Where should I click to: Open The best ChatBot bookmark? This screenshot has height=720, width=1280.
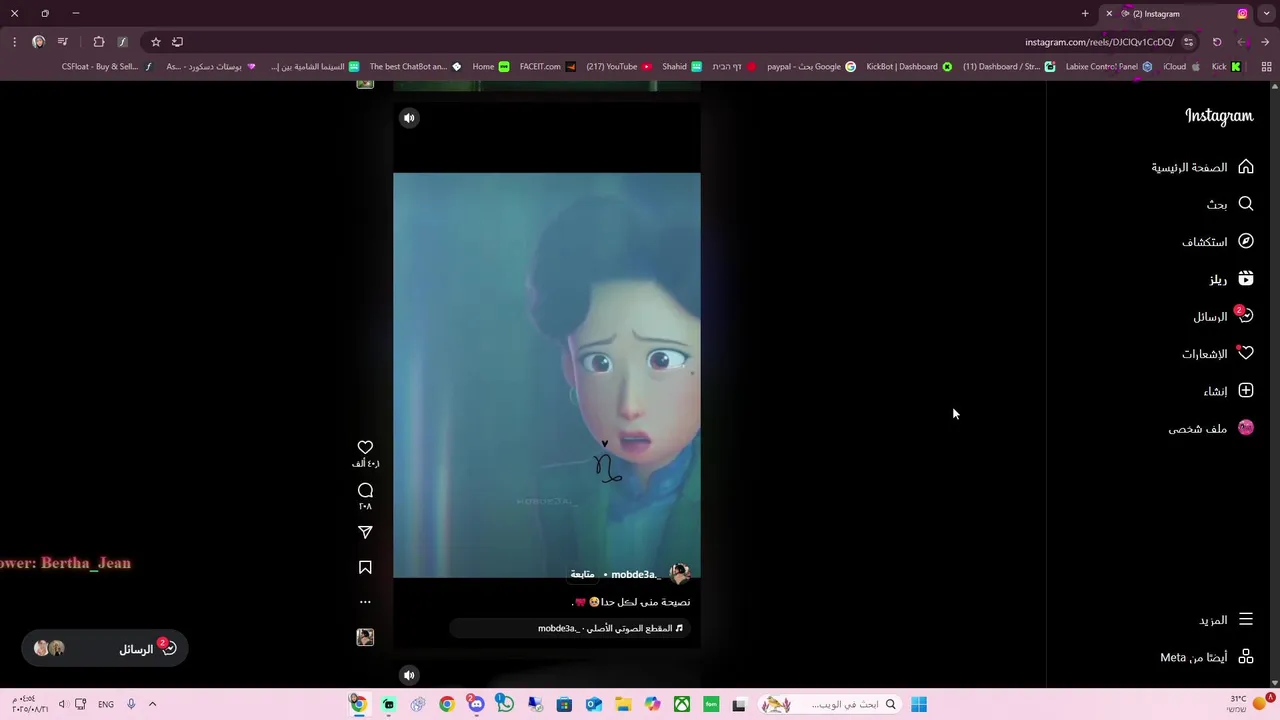point(415,67)
